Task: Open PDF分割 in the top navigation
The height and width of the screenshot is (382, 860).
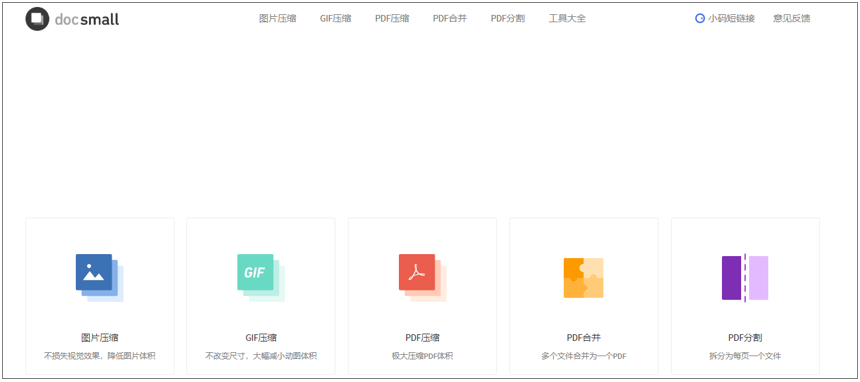Action: point(508,18)
